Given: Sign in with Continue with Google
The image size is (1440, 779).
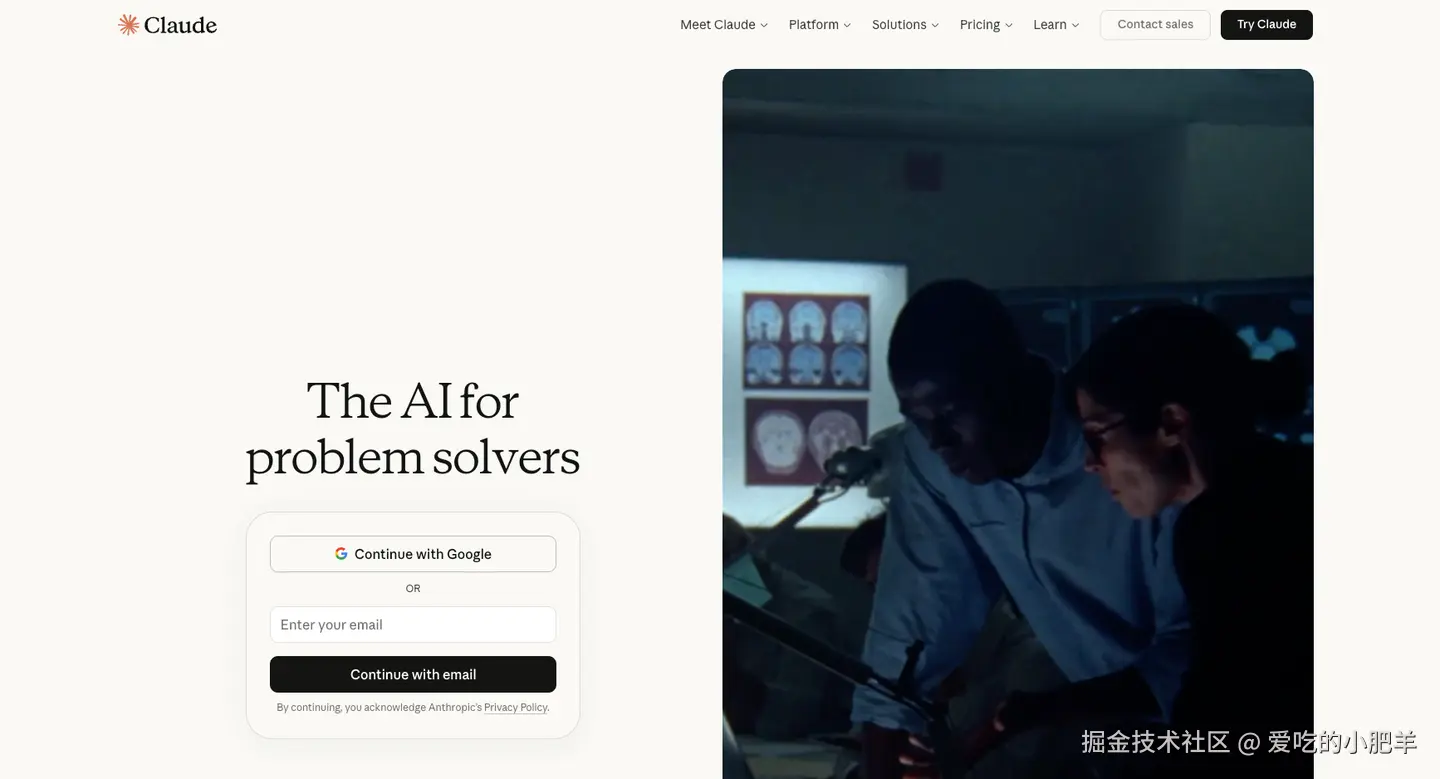Looking at the screenshot, I should pos(413,554).
